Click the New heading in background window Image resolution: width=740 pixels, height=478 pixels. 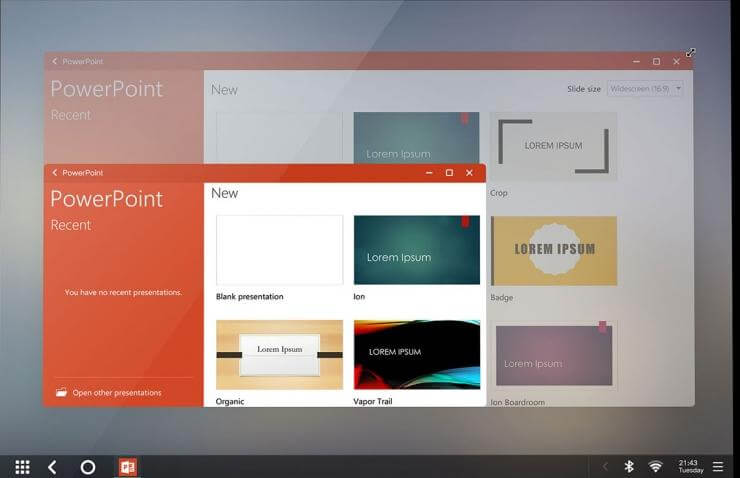coord(225,90)
